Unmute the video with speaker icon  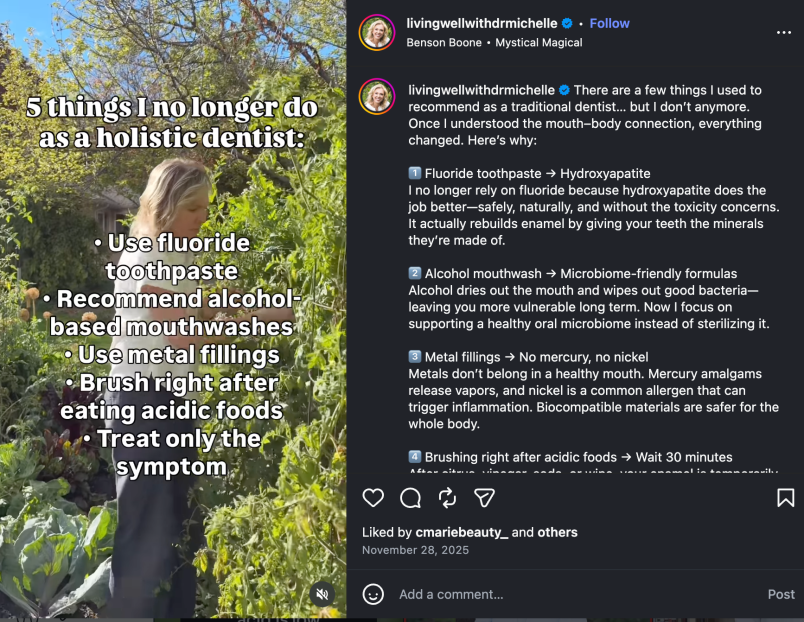[x=321, y=594]
